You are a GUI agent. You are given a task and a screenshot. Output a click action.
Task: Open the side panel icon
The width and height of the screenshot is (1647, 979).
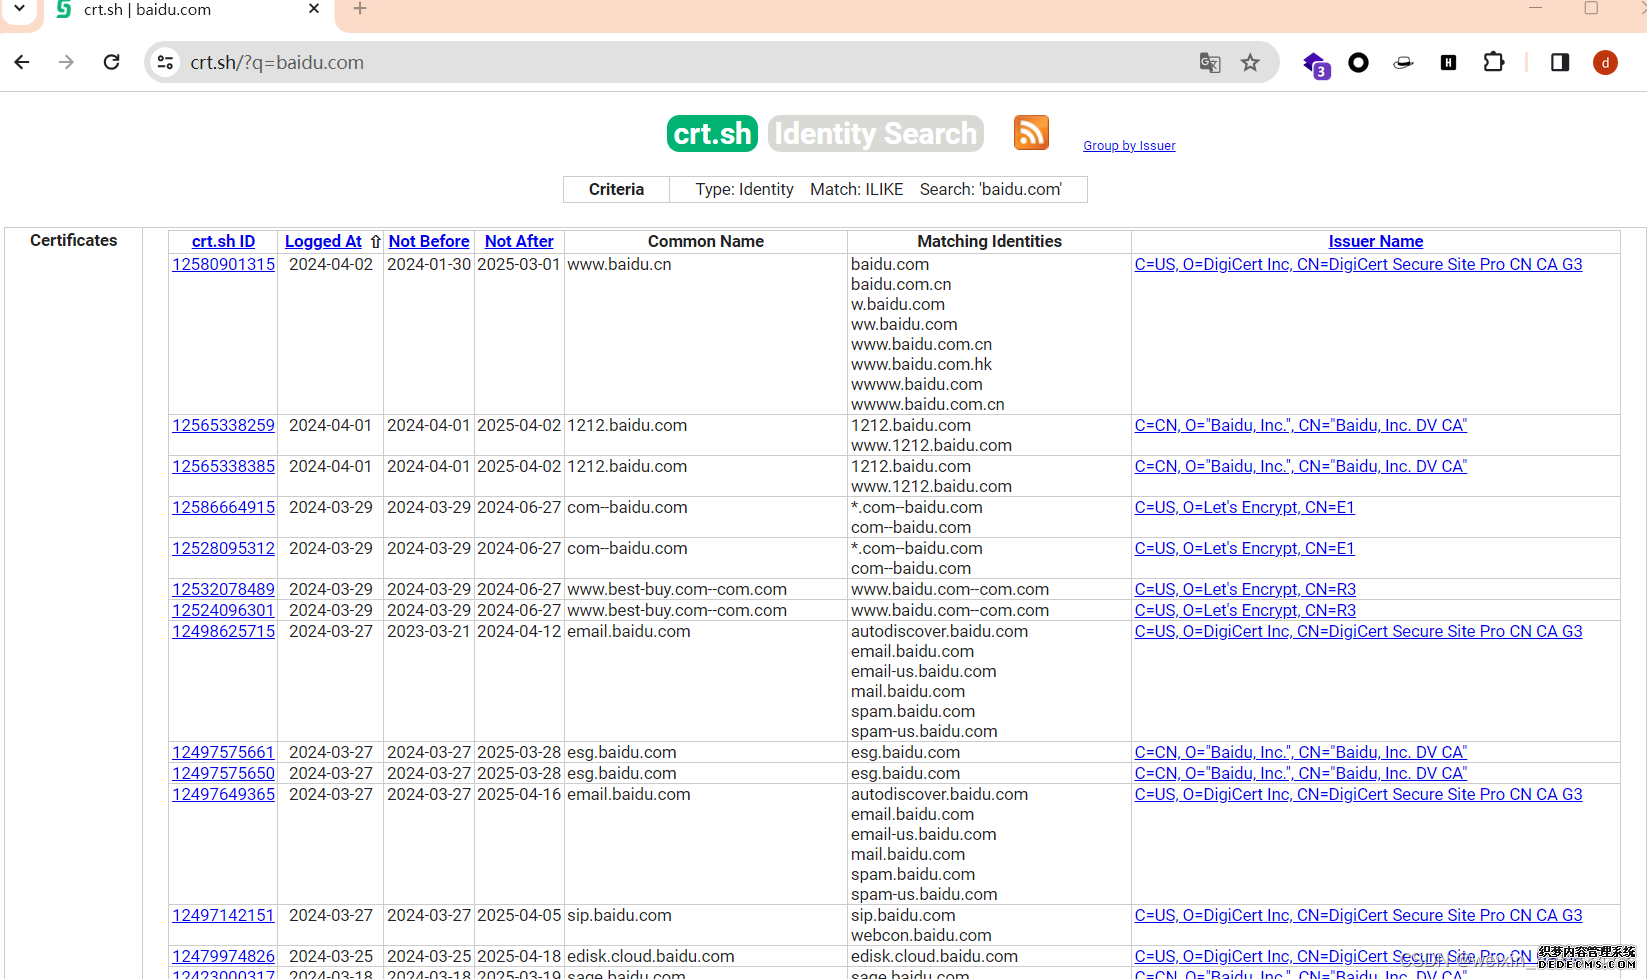[x=1559, y=62]
